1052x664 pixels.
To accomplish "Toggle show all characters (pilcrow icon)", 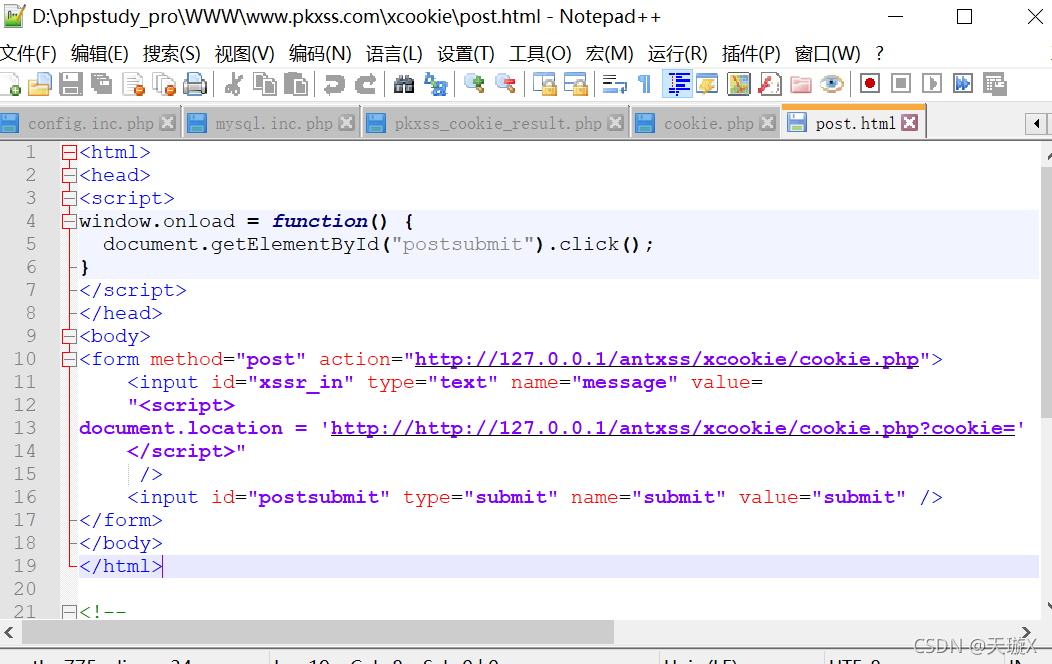I will coord(645,85).
